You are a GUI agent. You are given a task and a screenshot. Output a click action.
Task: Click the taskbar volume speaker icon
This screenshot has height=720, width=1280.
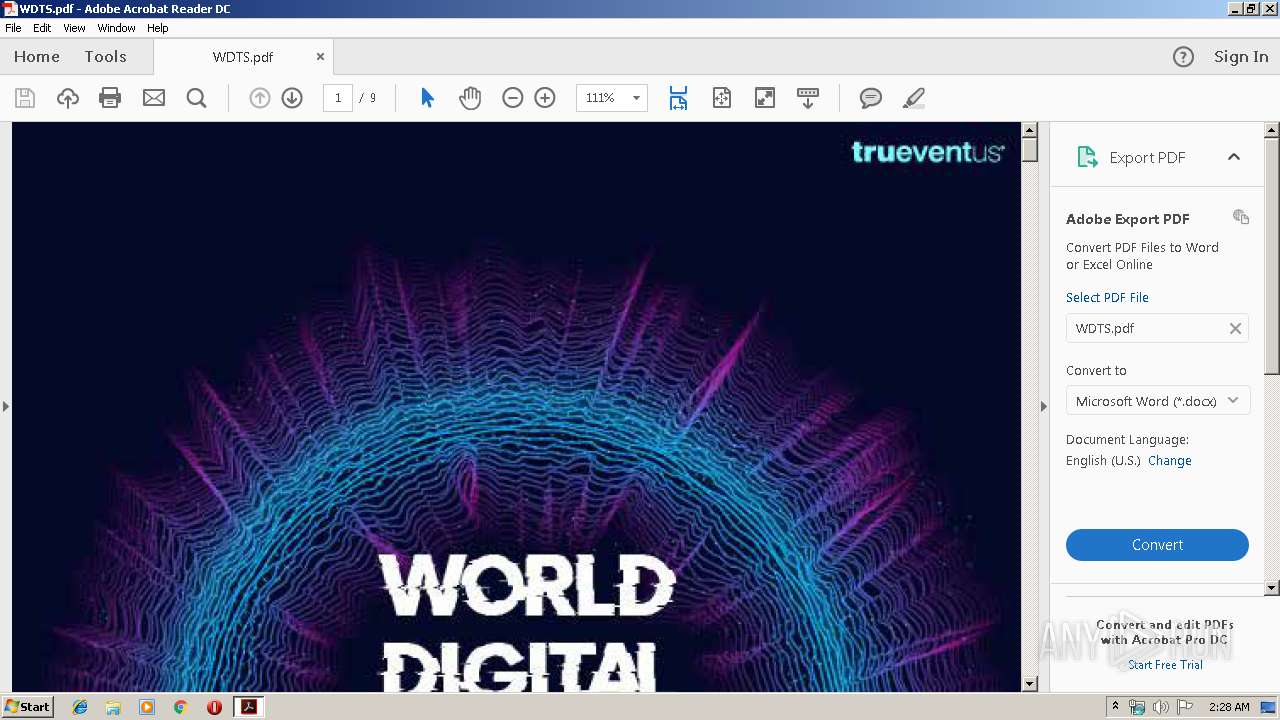coord(1160,707)
